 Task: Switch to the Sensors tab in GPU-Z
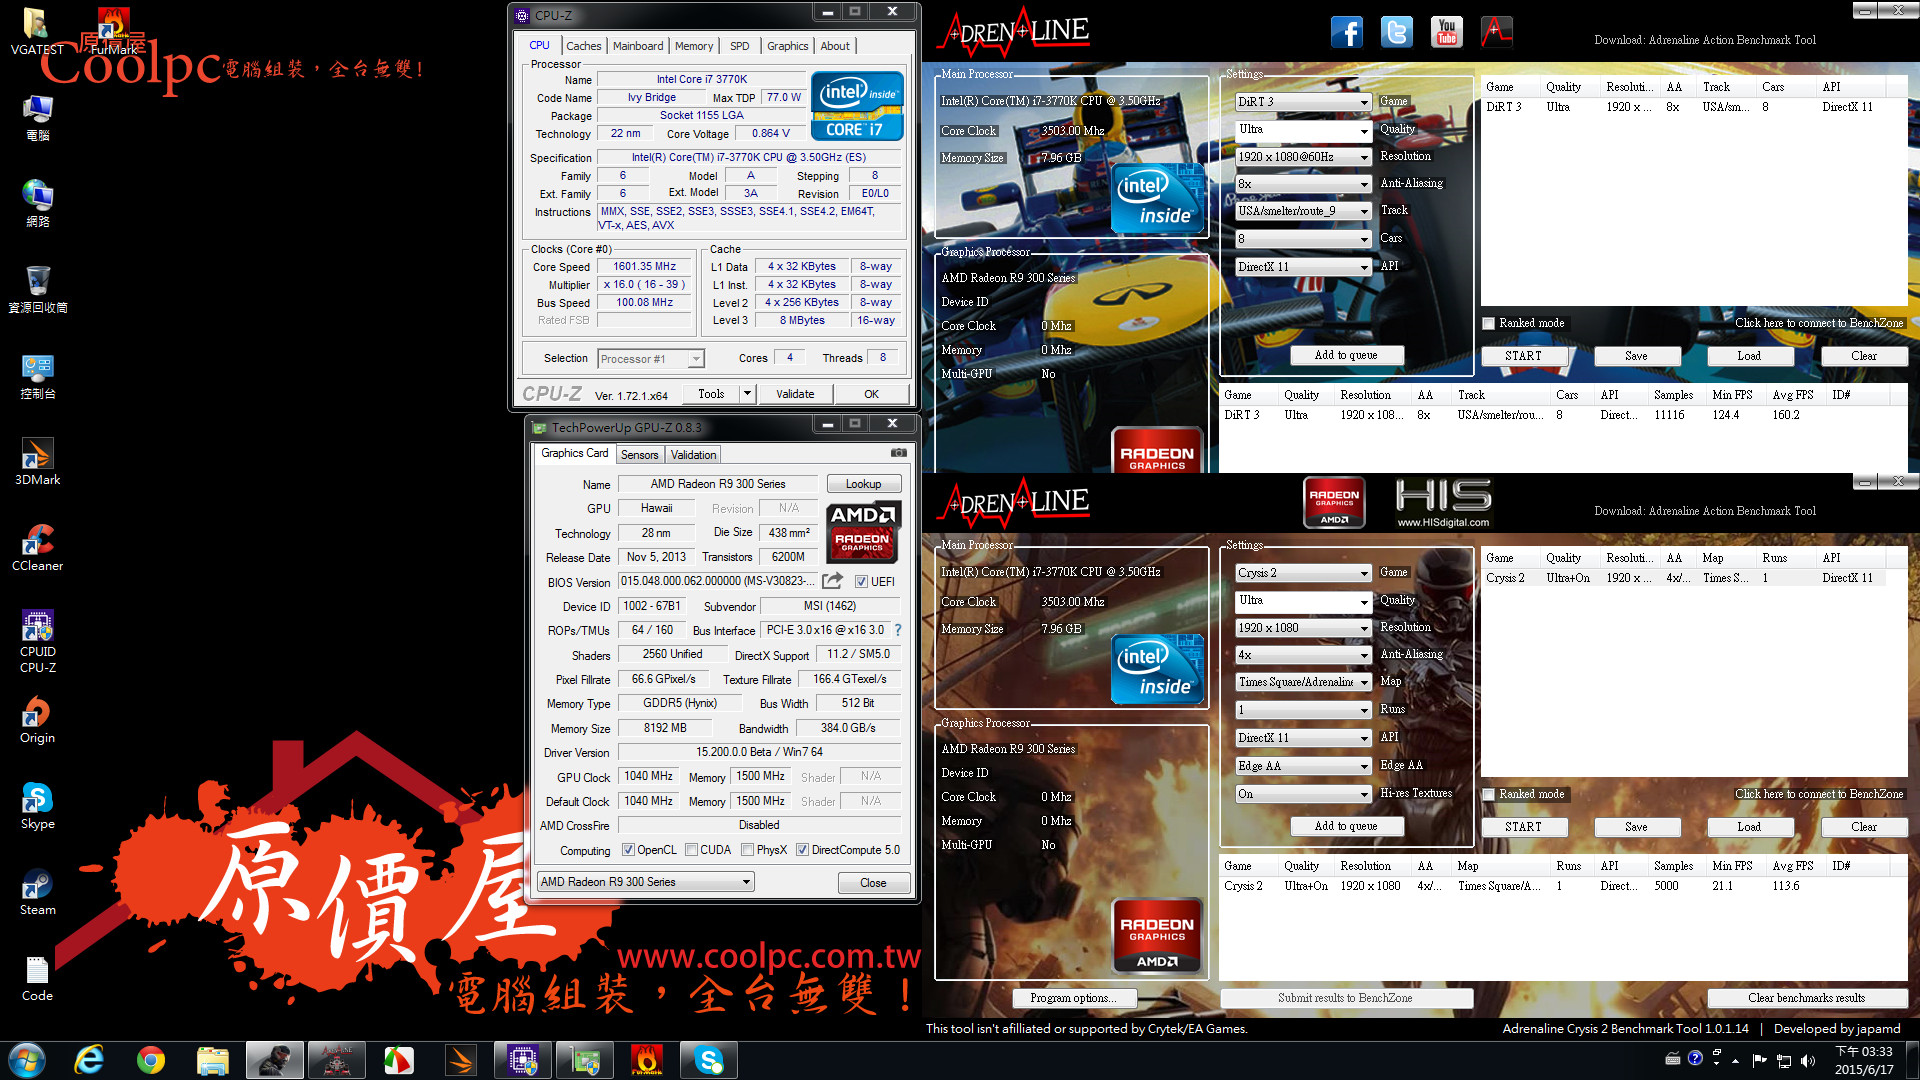[x=639, y=455]
